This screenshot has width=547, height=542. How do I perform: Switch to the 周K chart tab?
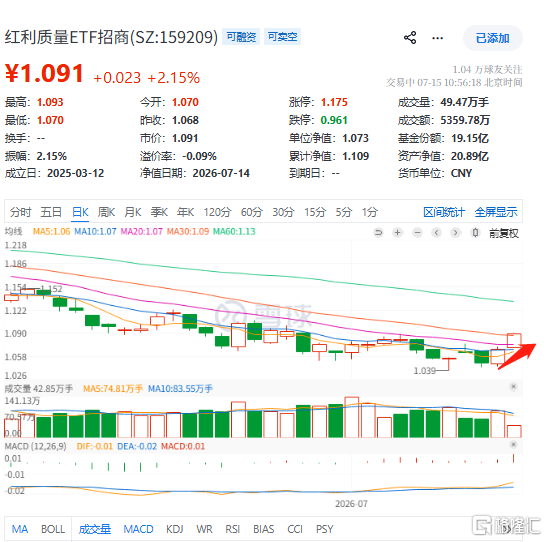[x=106, y=212]
